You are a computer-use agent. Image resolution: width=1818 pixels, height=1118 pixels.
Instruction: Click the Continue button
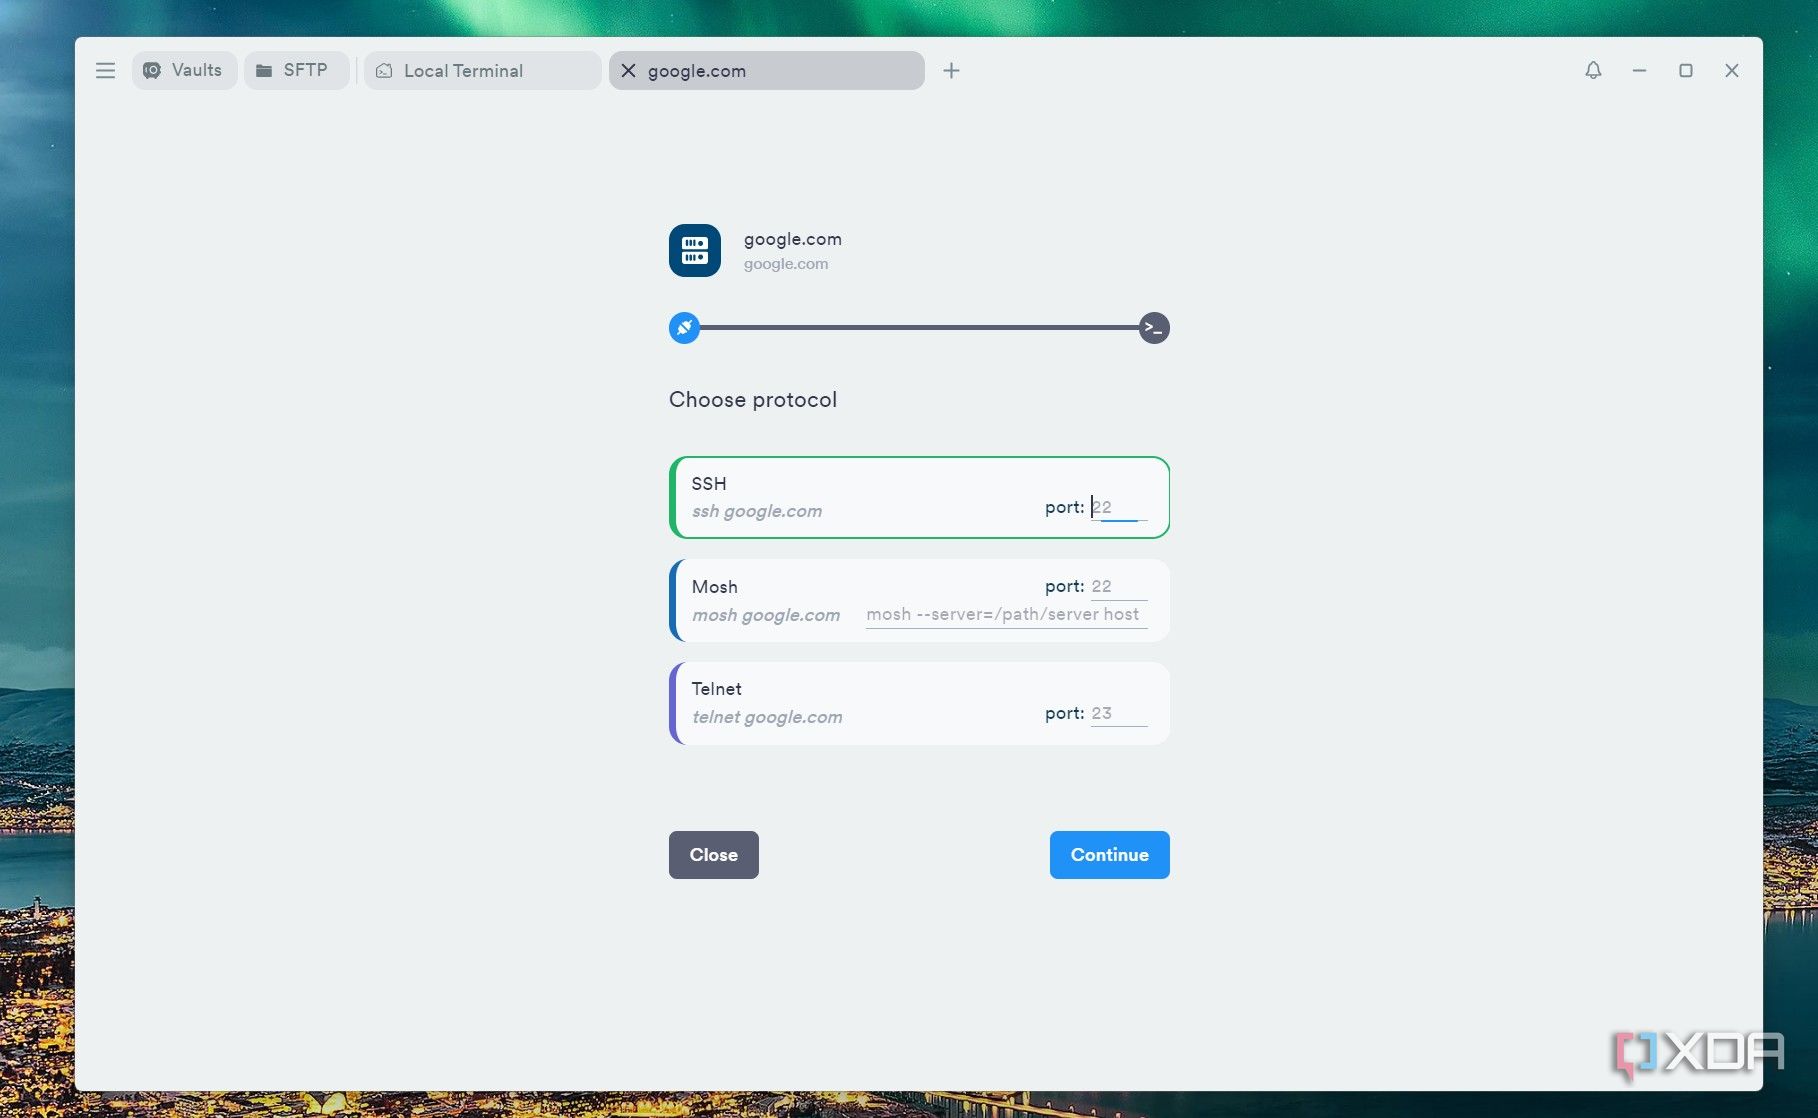pyautogui.click(x=1110, y=855)
